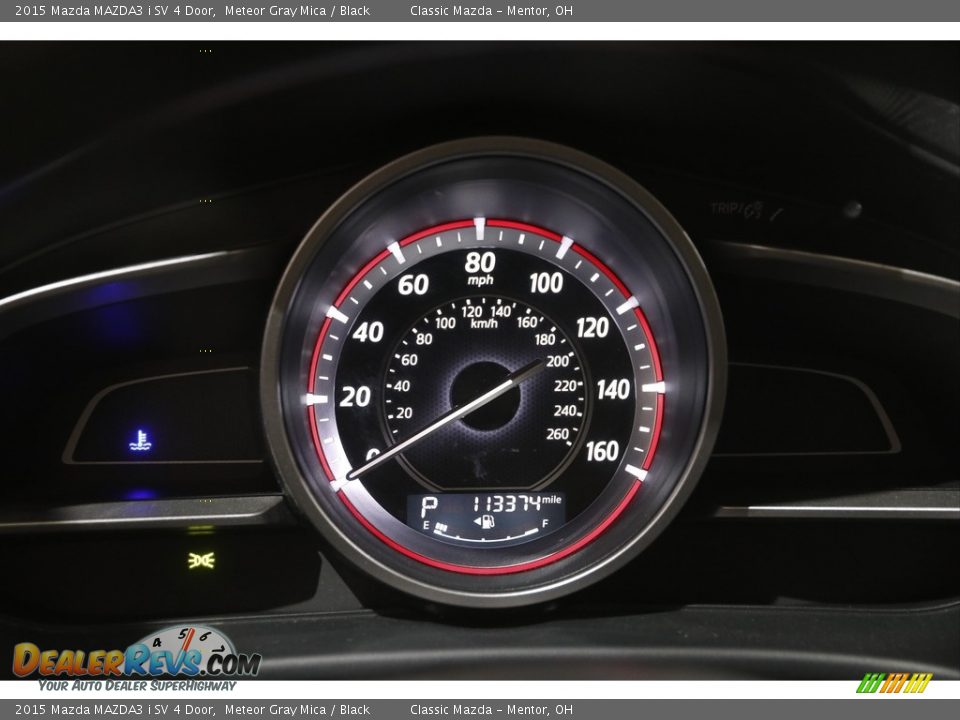Click the 160 mph number on the dial

click(602, 451)
